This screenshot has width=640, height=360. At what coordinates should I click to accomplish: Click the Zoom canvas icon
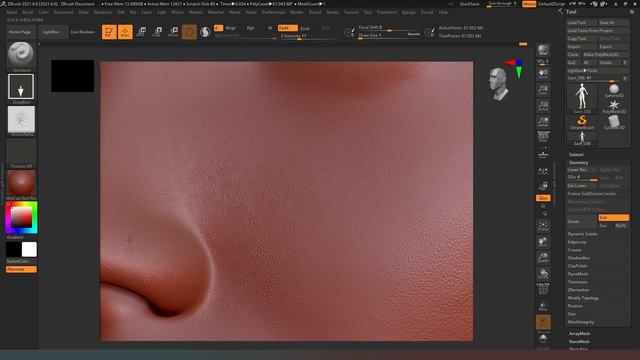tap(543, 90)
